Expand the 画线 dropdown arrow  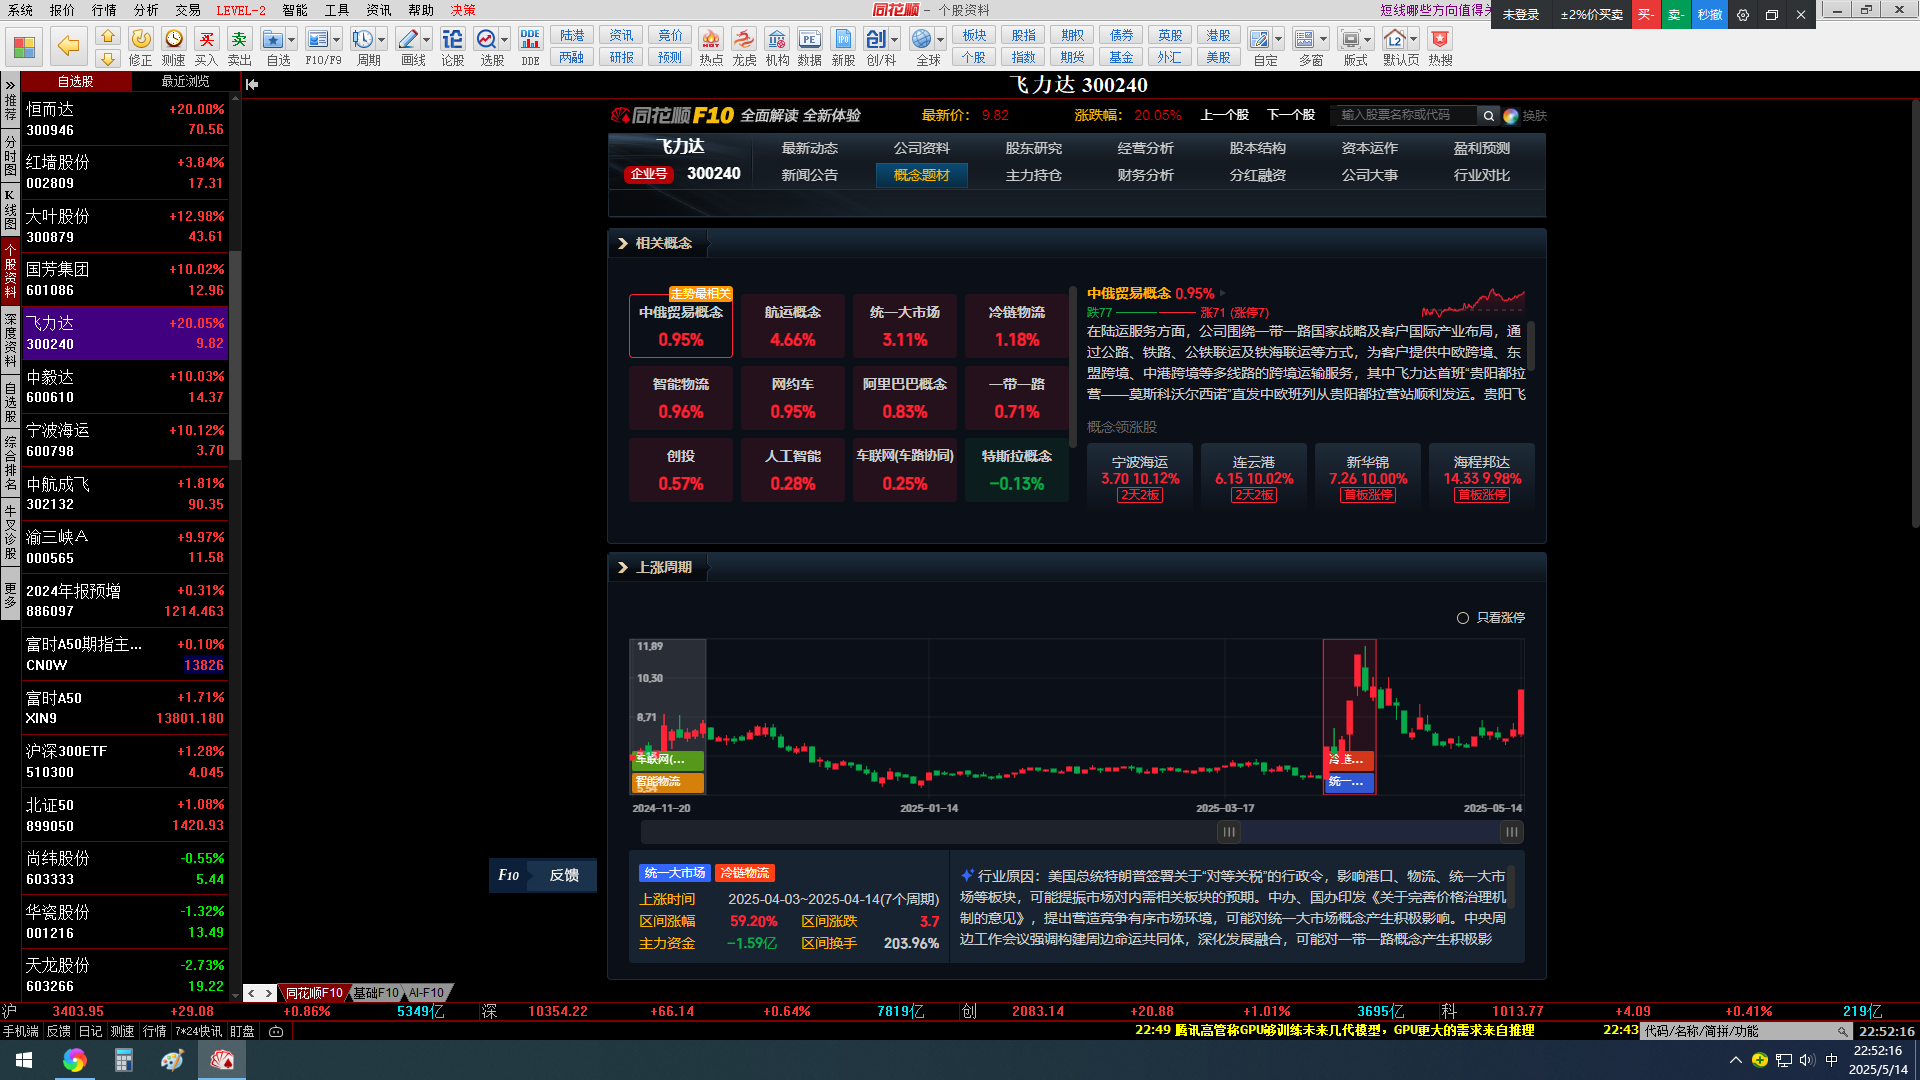click(426, 40)
